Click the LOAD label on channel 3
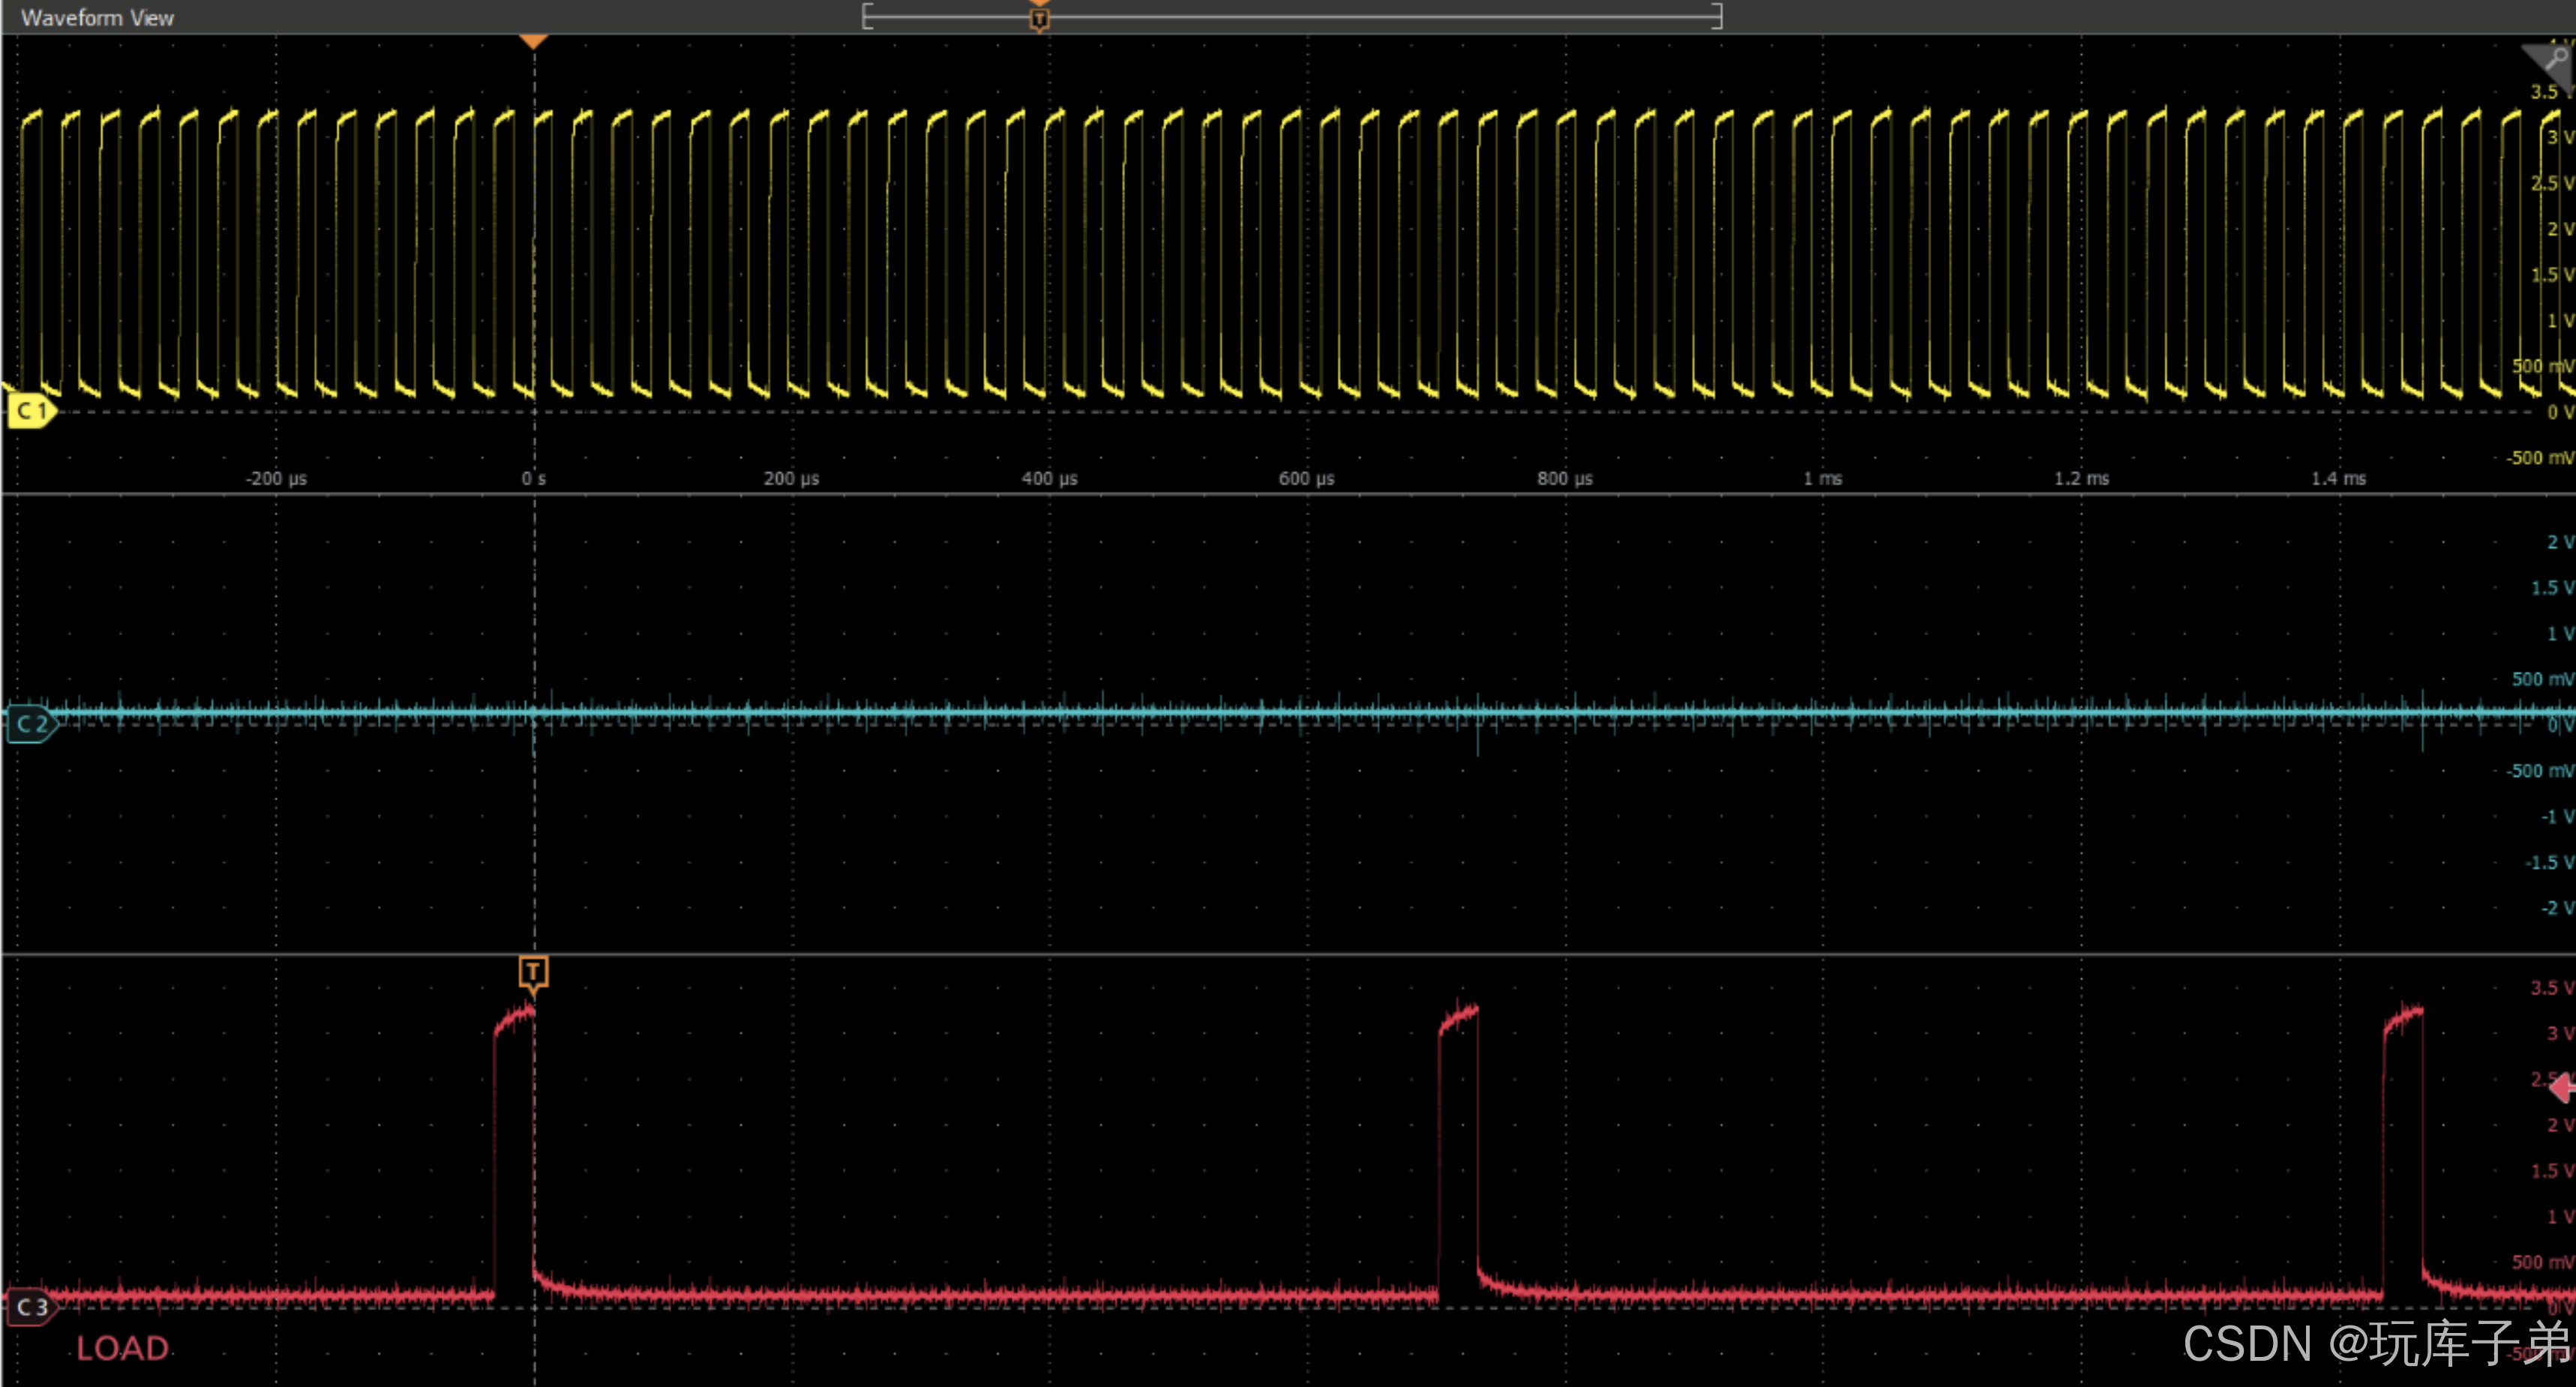 [x=122, y=1347]
